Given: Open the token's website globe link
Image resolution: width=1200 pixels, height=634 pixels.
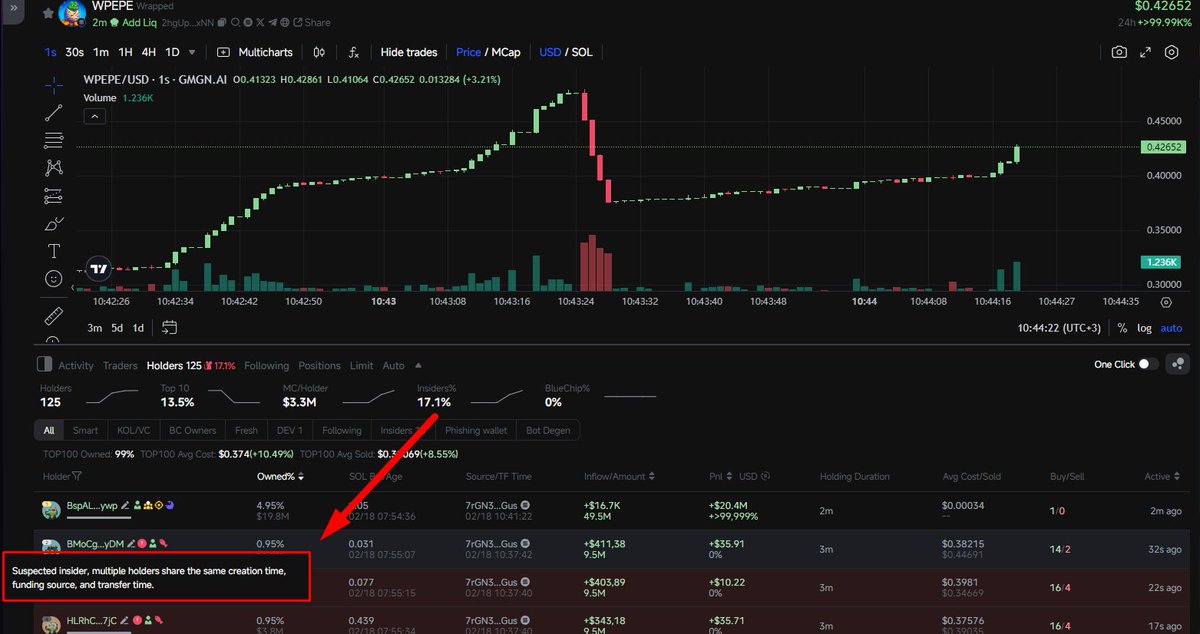Looking at the screenshot, I should click(x=285, y=22).
